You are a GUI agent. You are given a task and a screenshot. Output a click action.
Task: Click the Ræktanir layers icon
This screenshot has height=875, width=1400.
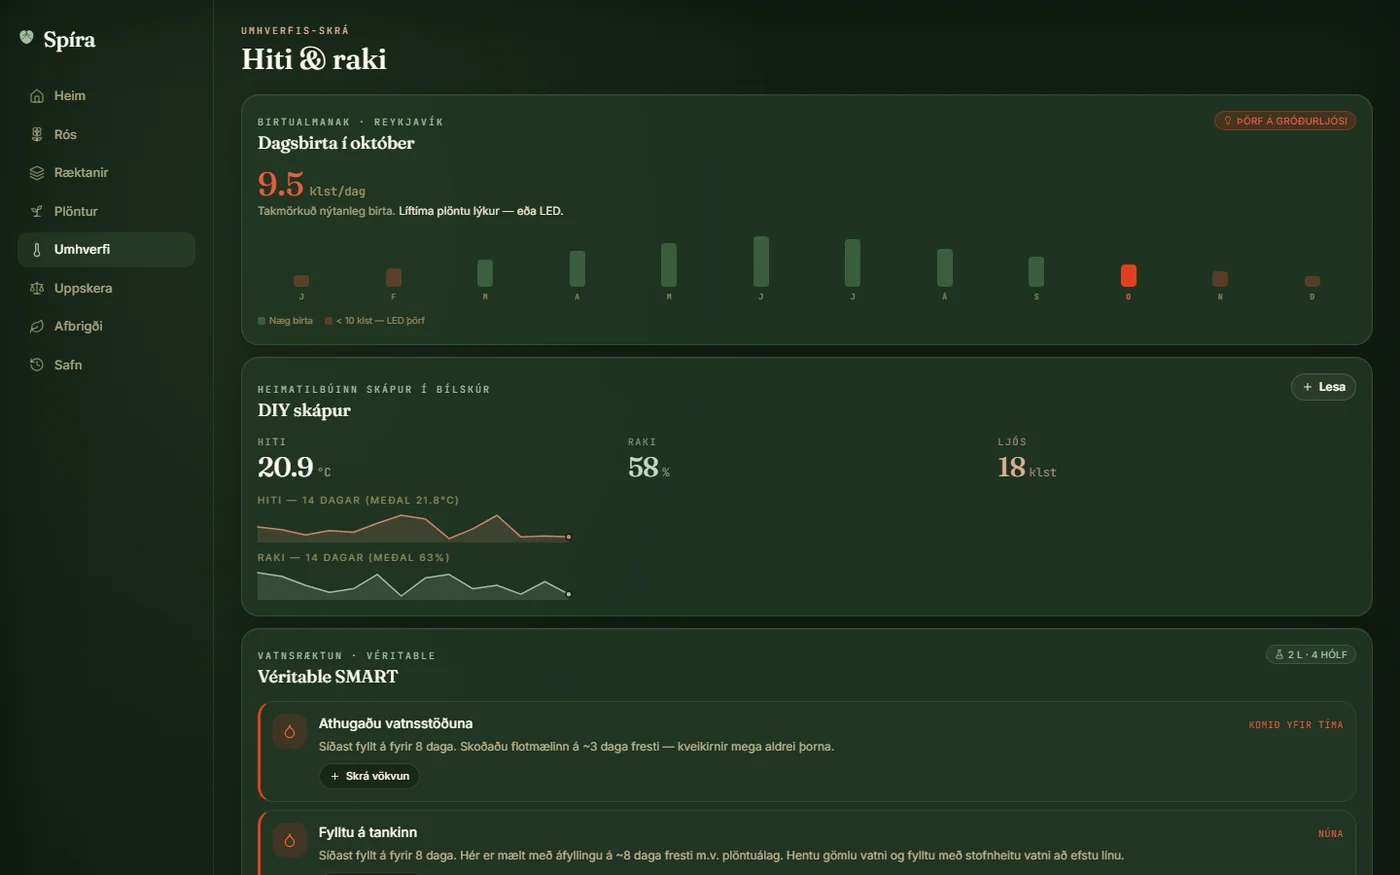click(x=37, y=173)
